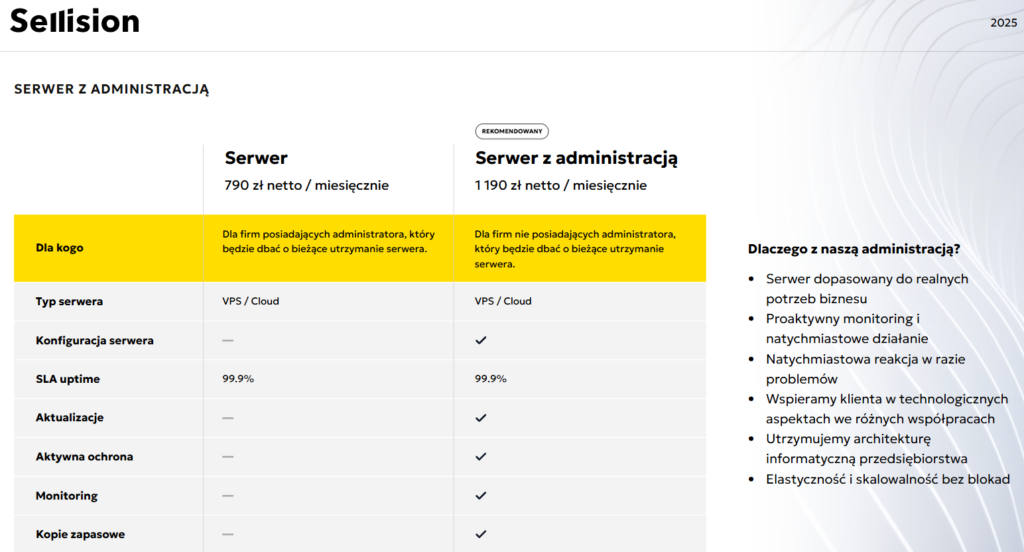The height and width of the screenshot is (552, 1024).
Task: Click the checkmark in the Konfiguracja serwera row
Action: pyautogui.click(x=481, y=340)
